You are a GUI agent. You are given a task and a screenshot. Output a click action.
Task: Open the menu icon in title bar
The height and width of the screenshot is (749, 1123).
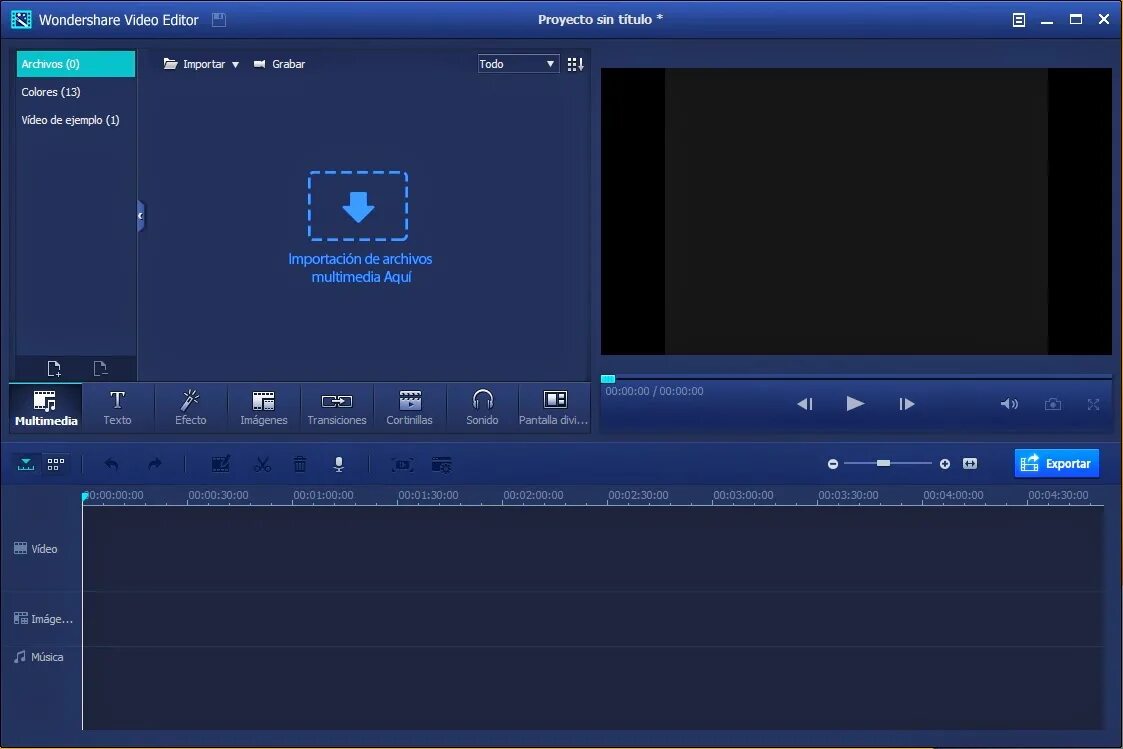(x=1018, y=20)
